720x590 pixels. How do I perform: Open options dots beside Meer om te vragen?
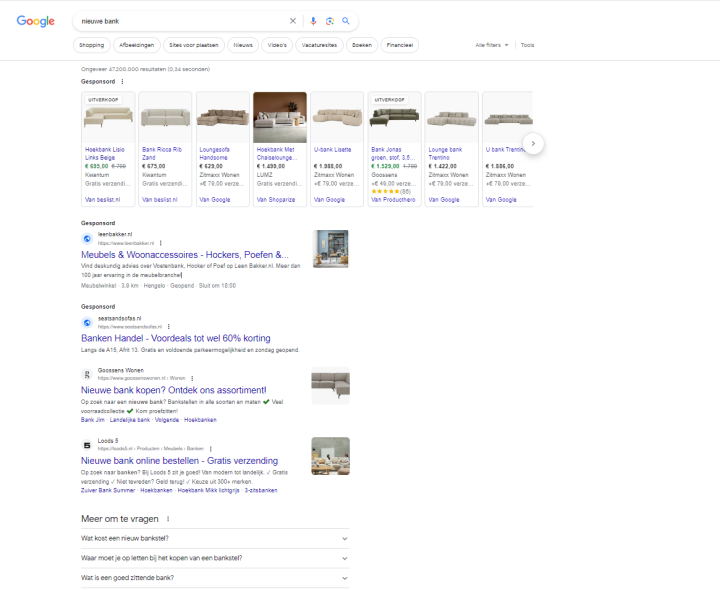pyautogui.click(x=168, y=519)
